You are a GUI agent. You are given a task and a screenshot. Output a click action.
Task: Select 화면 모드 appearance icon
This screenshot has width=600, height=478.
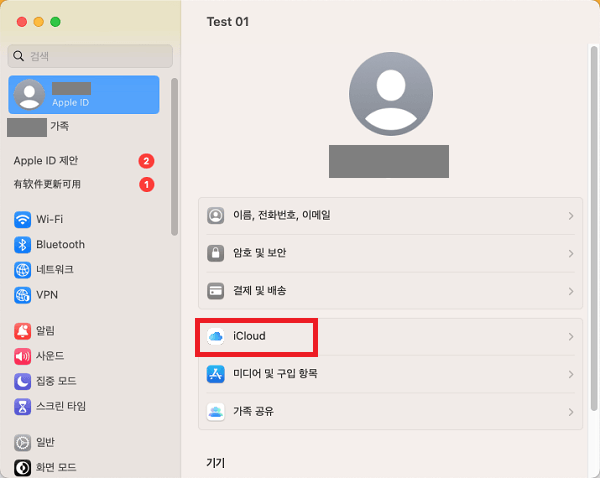(23, 468)
